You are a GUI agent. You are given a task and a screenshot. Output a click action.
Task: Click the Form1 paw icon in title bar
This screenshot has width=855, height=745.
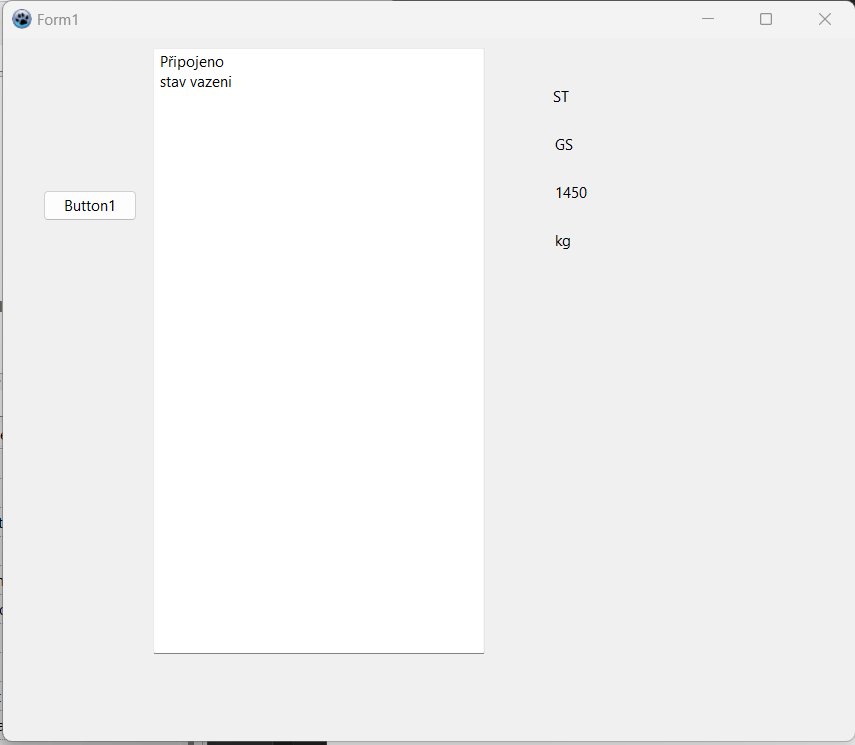pos(22,19)
